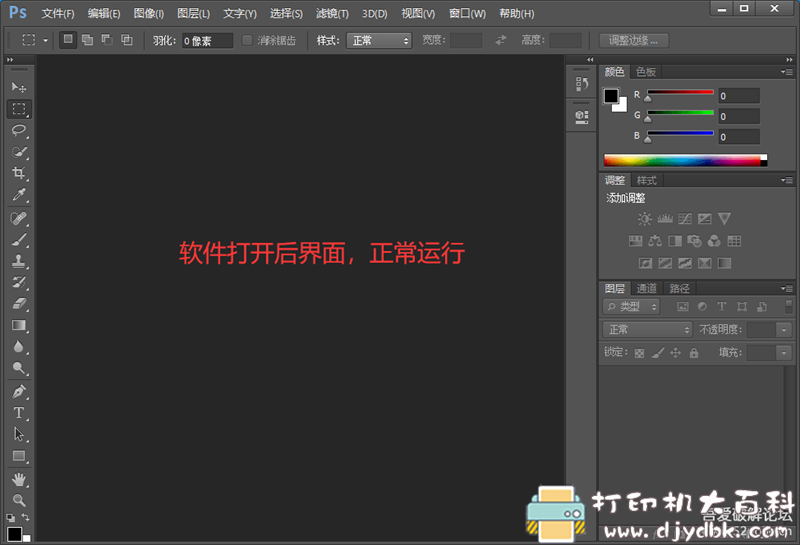Open the tool preset picker arrow
This screenshot has width=800, height=545.
click(x=45, y=40)
